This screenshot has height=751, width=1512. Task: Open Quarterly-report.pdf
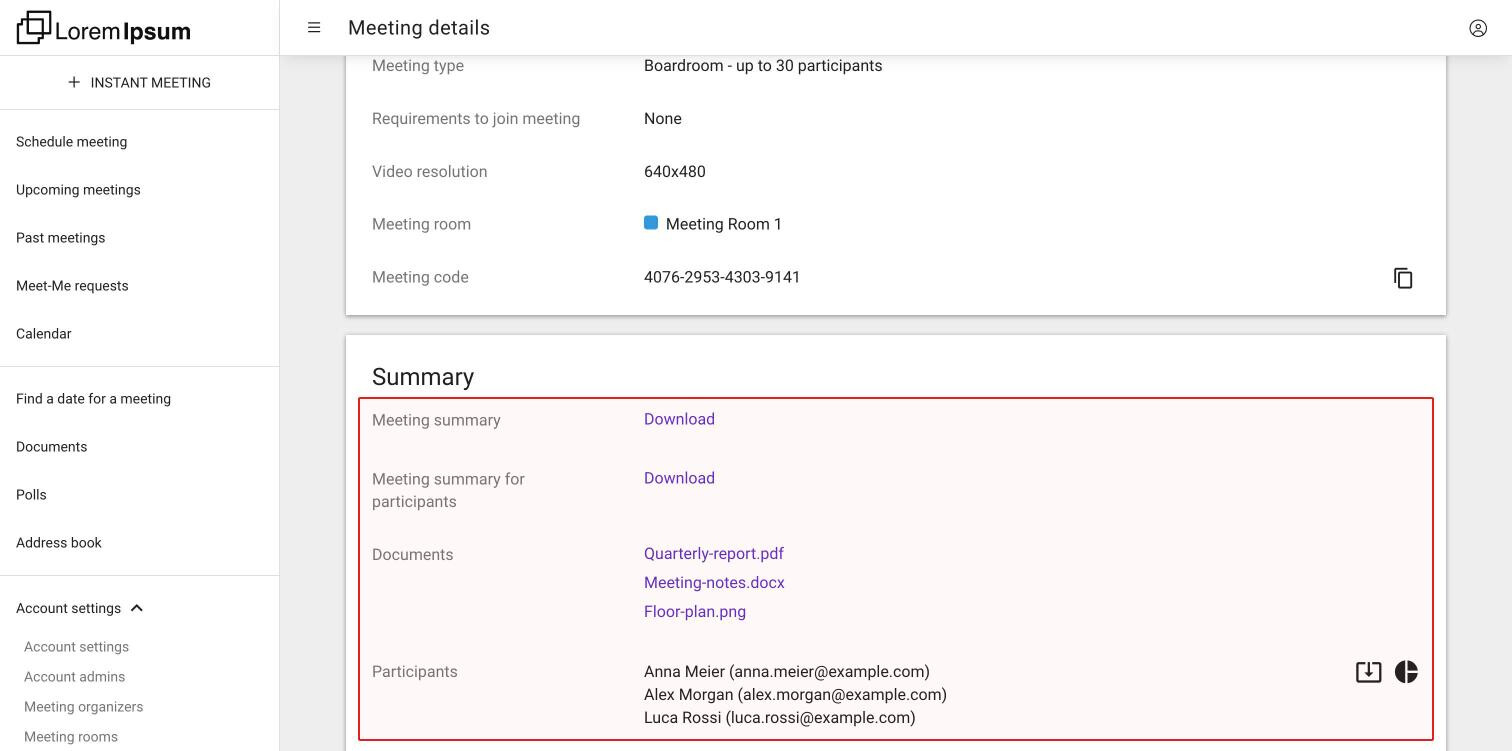coord(714,554)
